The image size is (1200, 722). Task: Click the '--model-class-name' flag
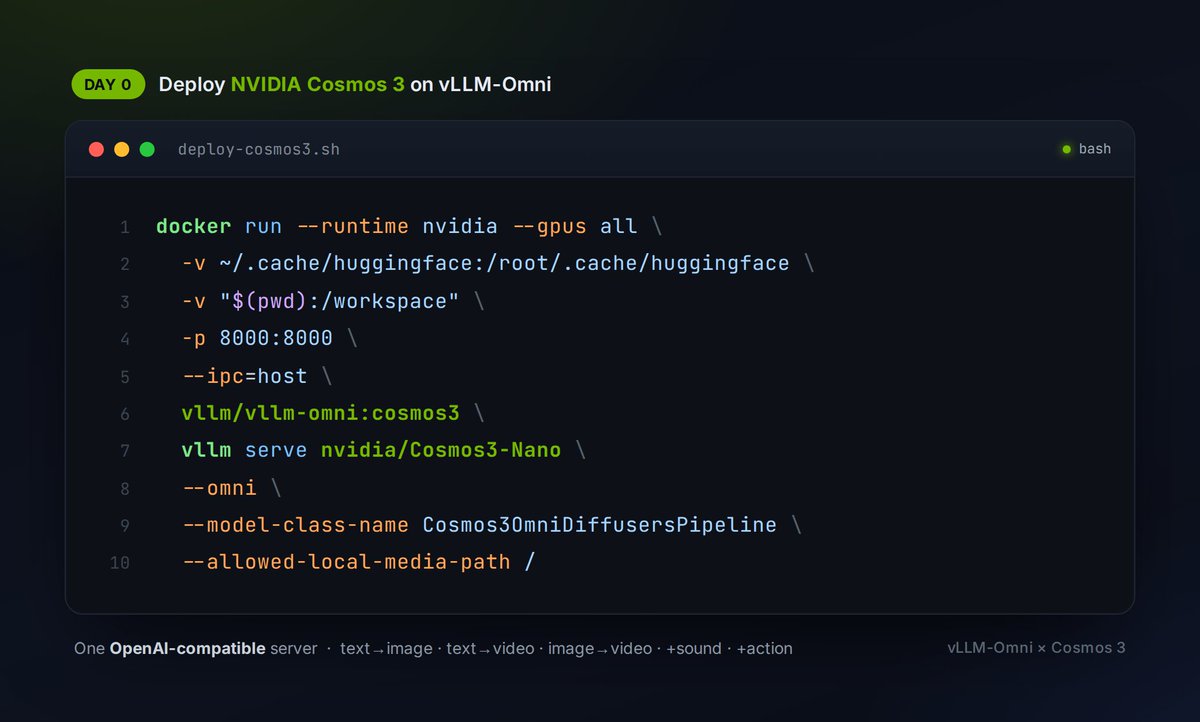[x=295, y=525]
